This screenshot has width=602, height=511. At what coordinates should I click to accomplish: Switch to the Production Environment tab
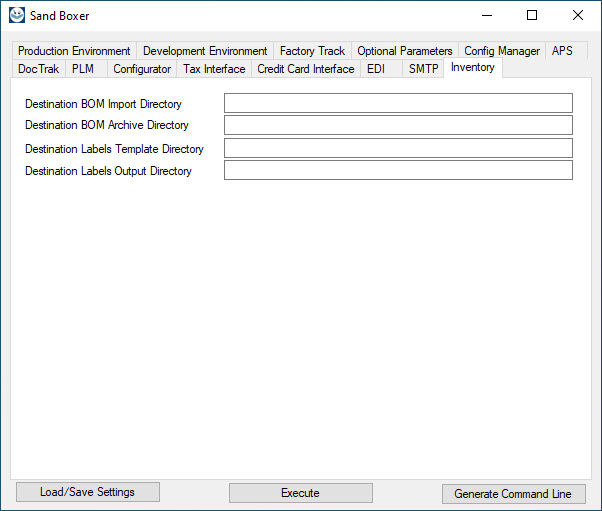(74, 51)
